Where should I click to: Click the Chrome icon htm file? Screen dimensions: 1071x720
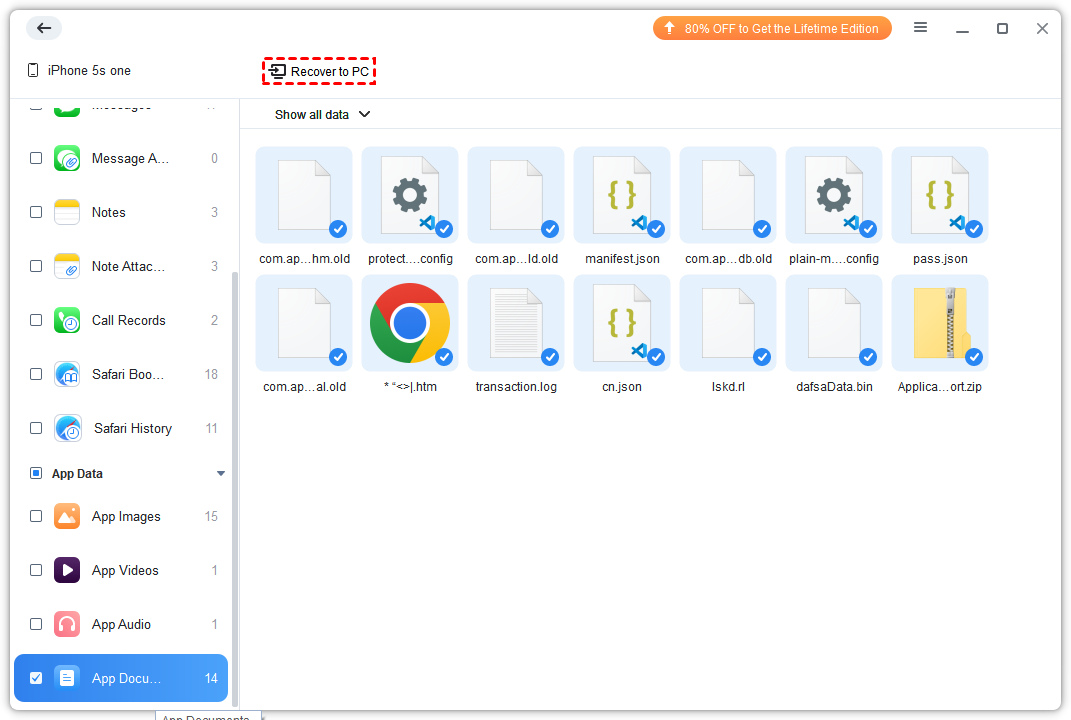click(x=409, y=323)
